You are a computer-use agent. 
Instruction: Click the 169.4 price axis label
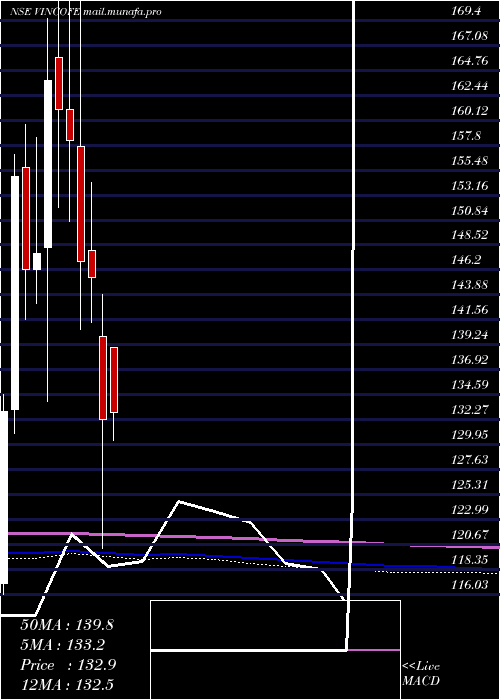pyautogui.click(x=466, y=12)
